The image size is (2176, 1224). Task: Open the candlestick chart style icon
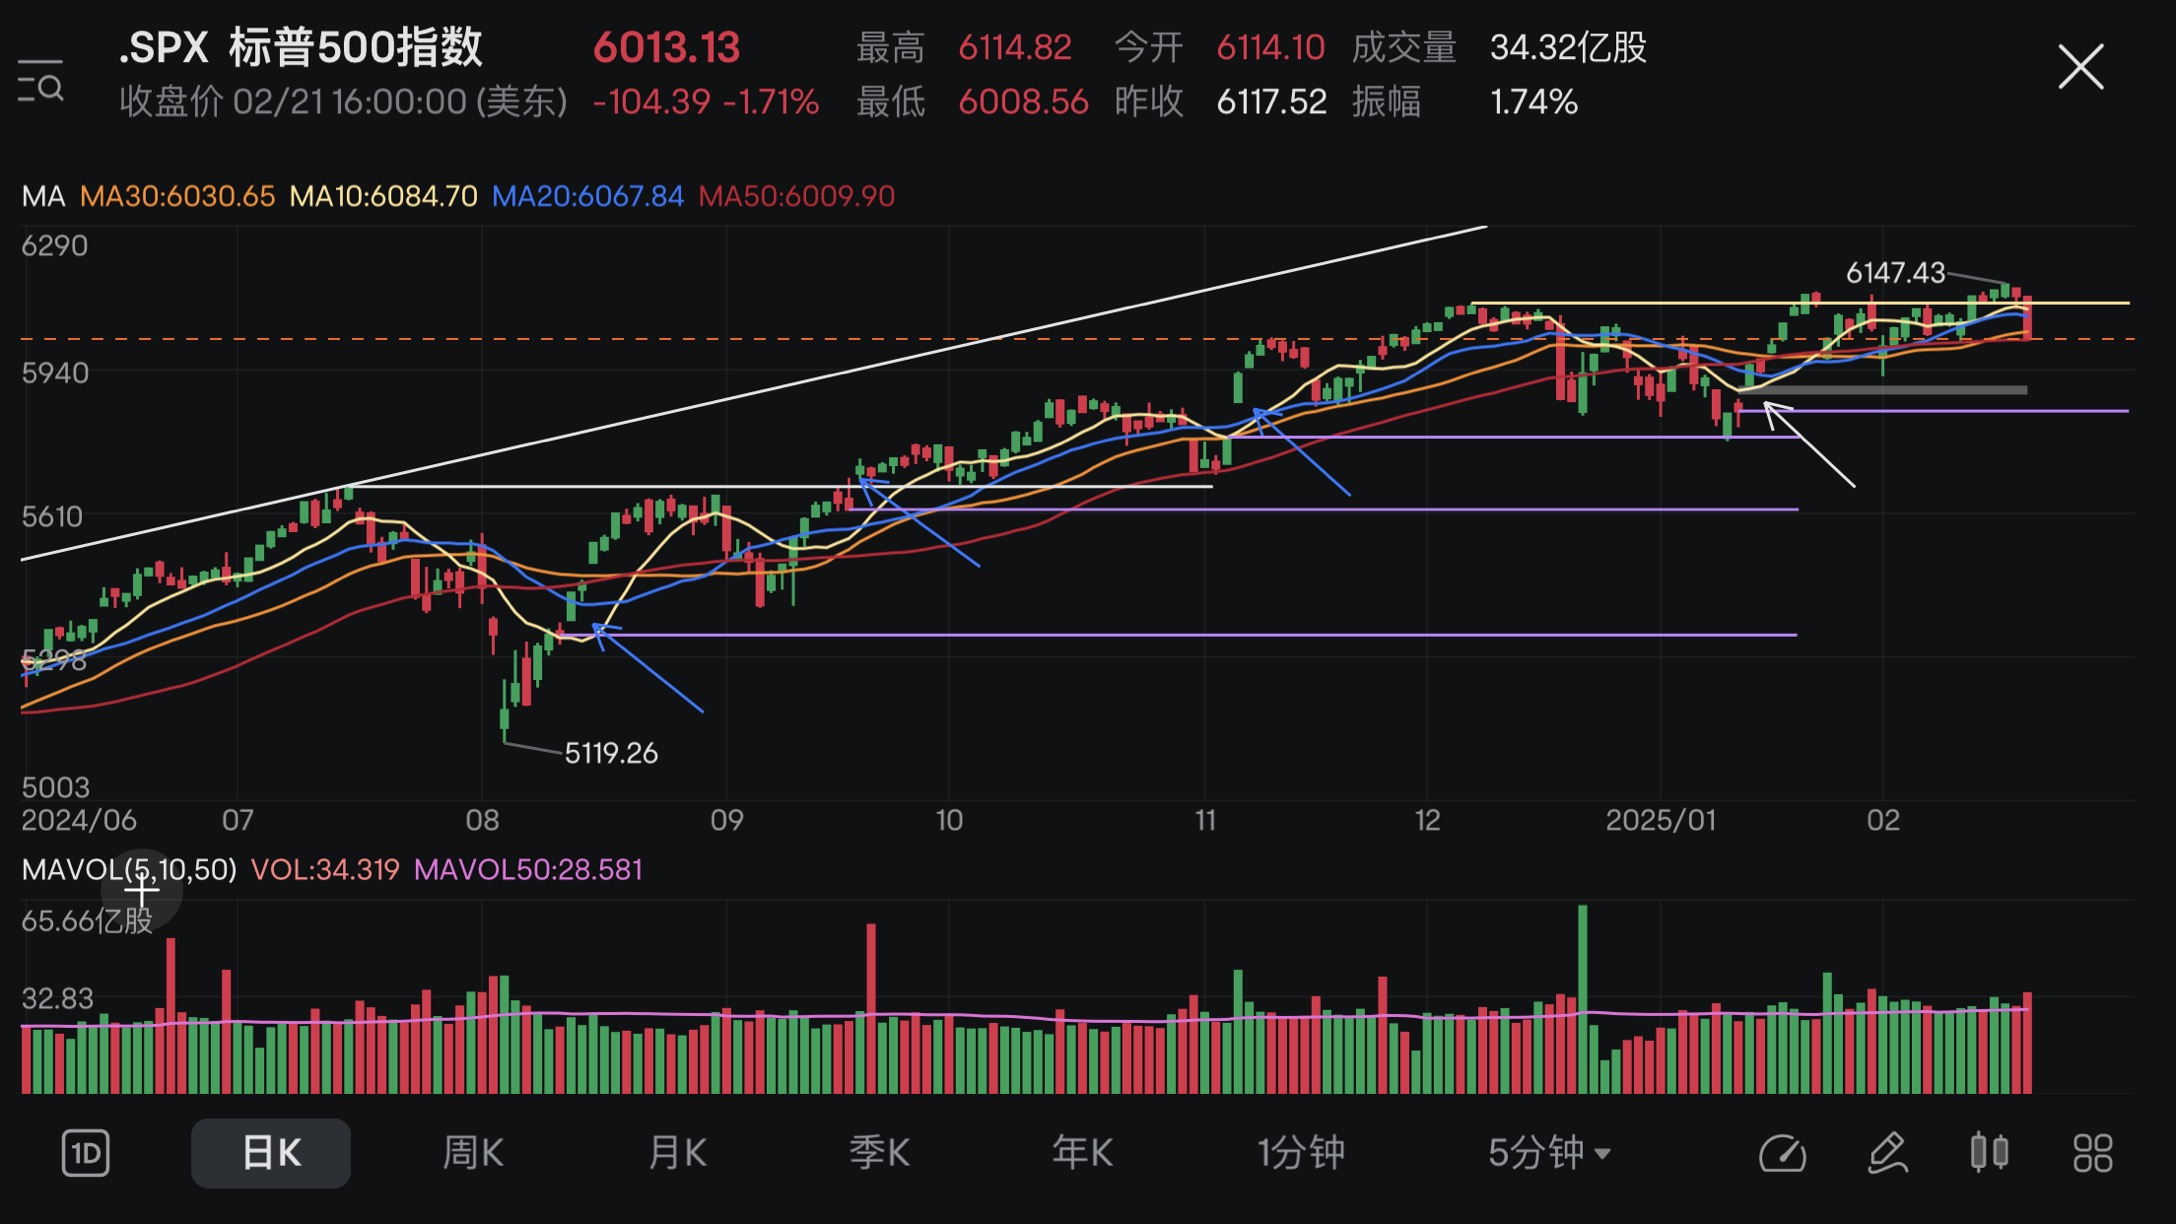[x=1989, y=1152]
